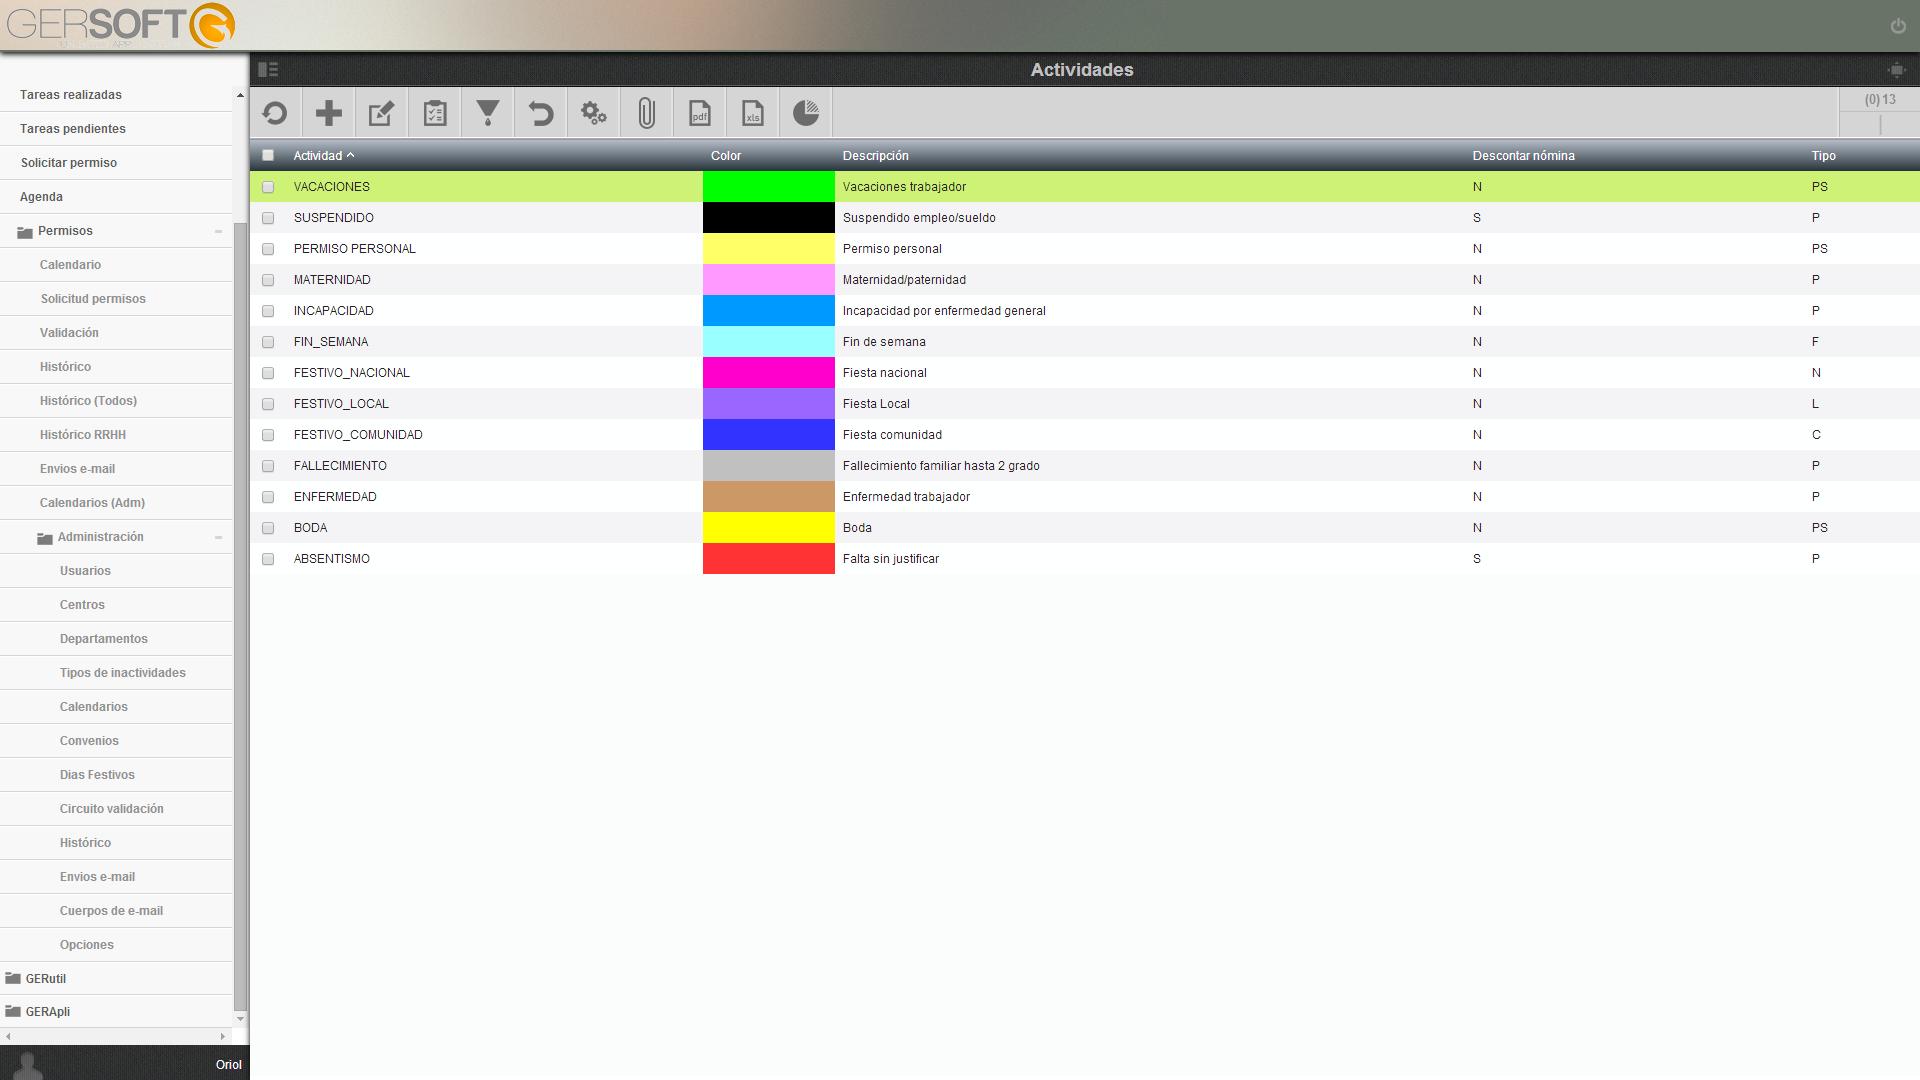Open the pie chart icon
Viewport: 1920px width, 1080px height.
805,113
